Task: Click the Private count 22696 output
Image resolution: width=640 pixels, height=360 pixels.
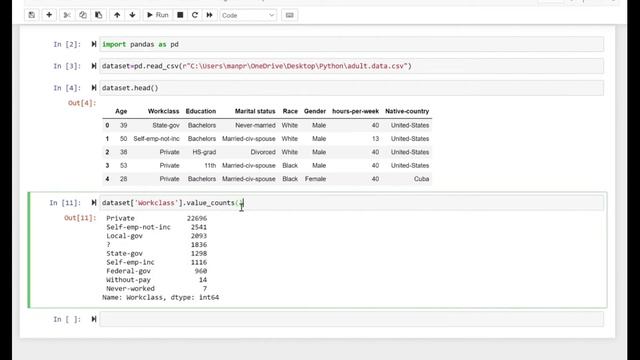Action: [197, 218]
